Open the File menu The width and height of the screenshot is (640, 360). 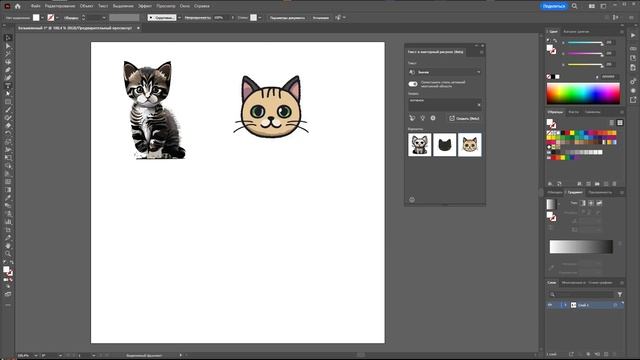(x=36, y=6)
